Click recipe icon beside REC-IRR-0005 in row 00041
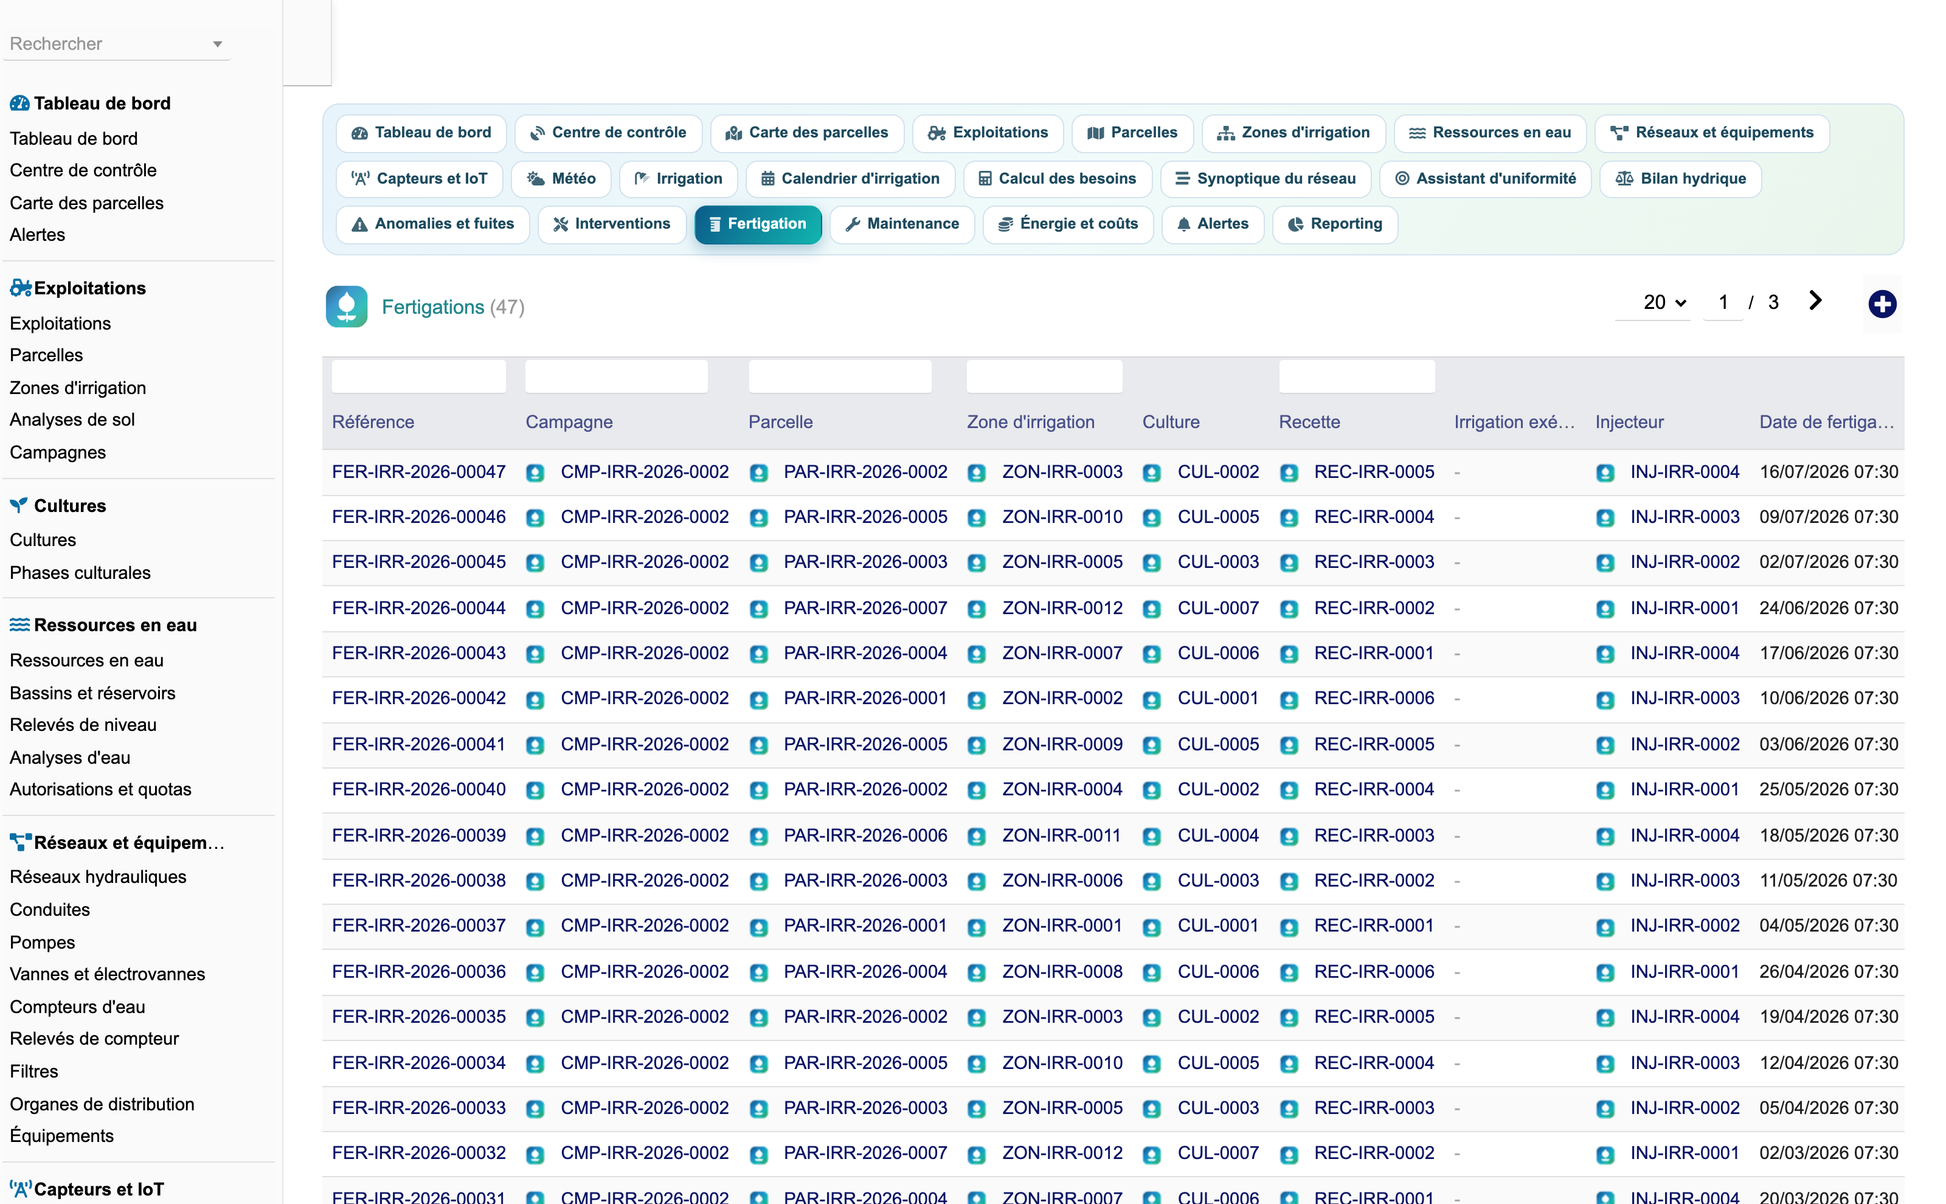 (1289, 745)
